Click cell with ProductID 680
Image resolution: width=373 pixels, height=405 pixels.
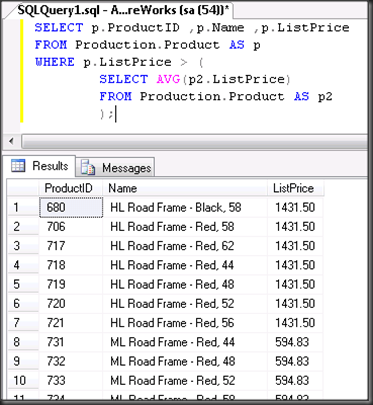coord(71,208)
